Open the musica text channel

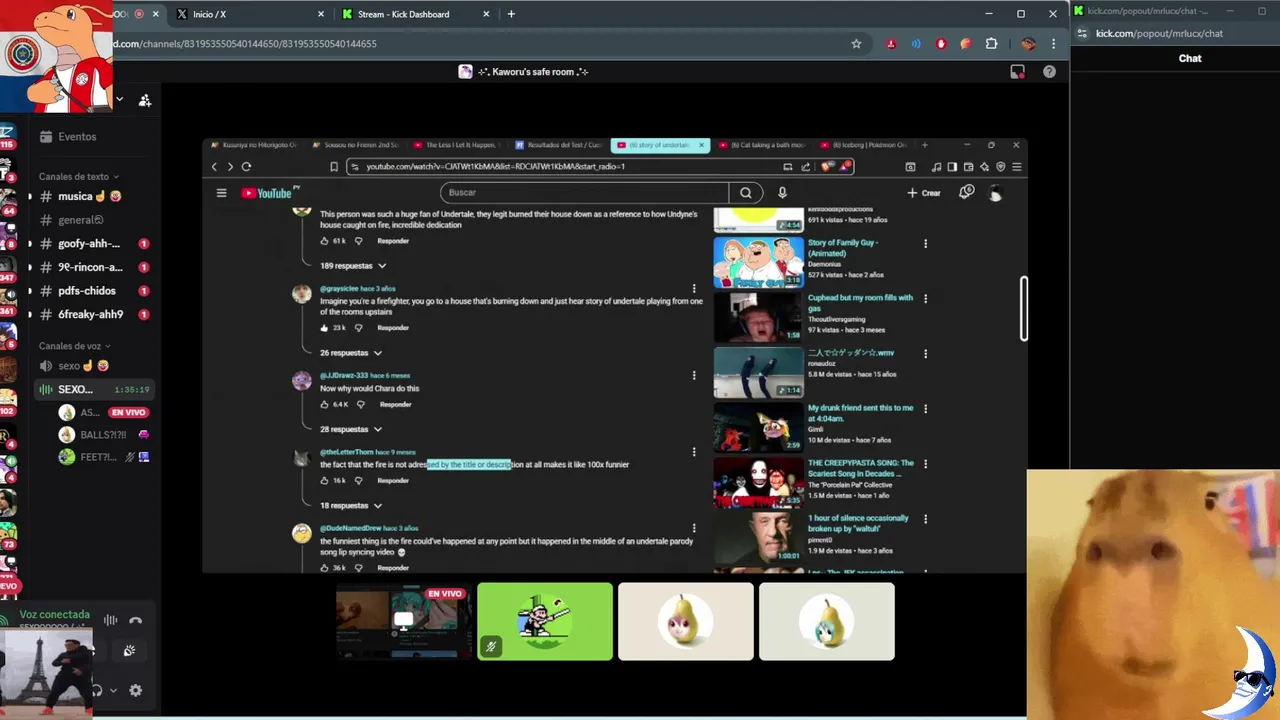89,197
